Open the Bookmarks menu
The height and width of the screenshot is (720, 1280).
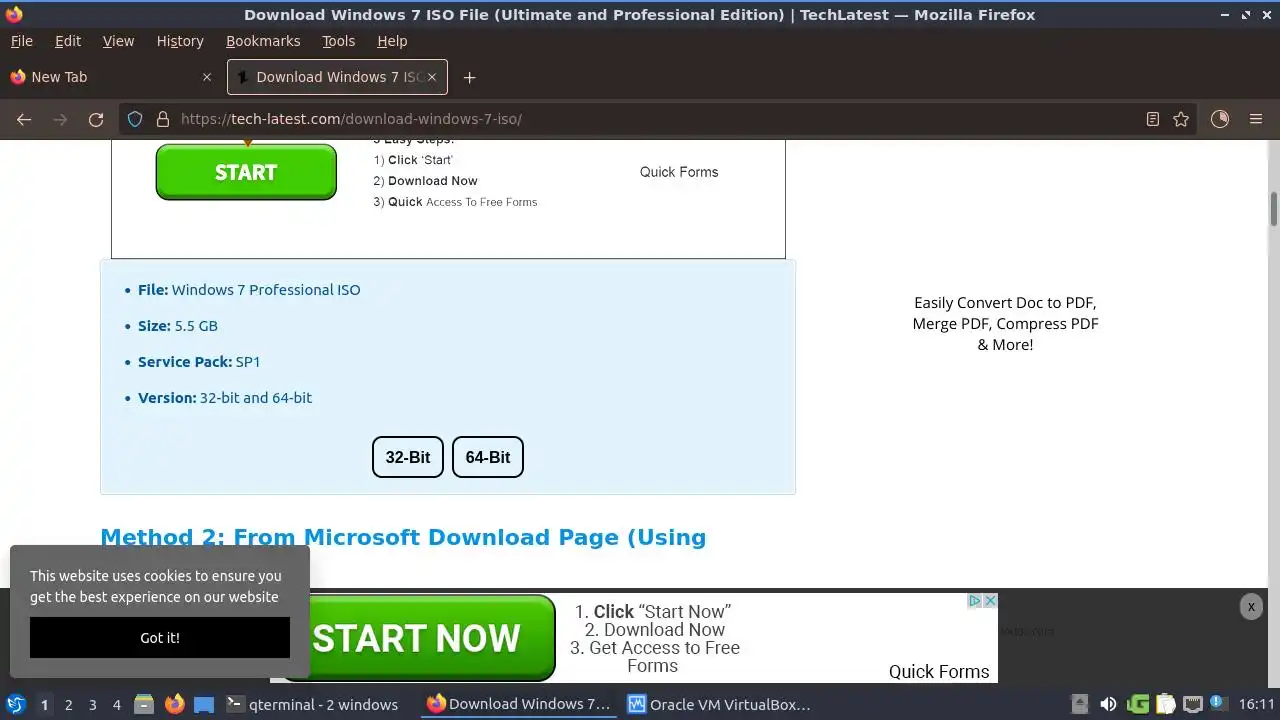coord(263,41)
